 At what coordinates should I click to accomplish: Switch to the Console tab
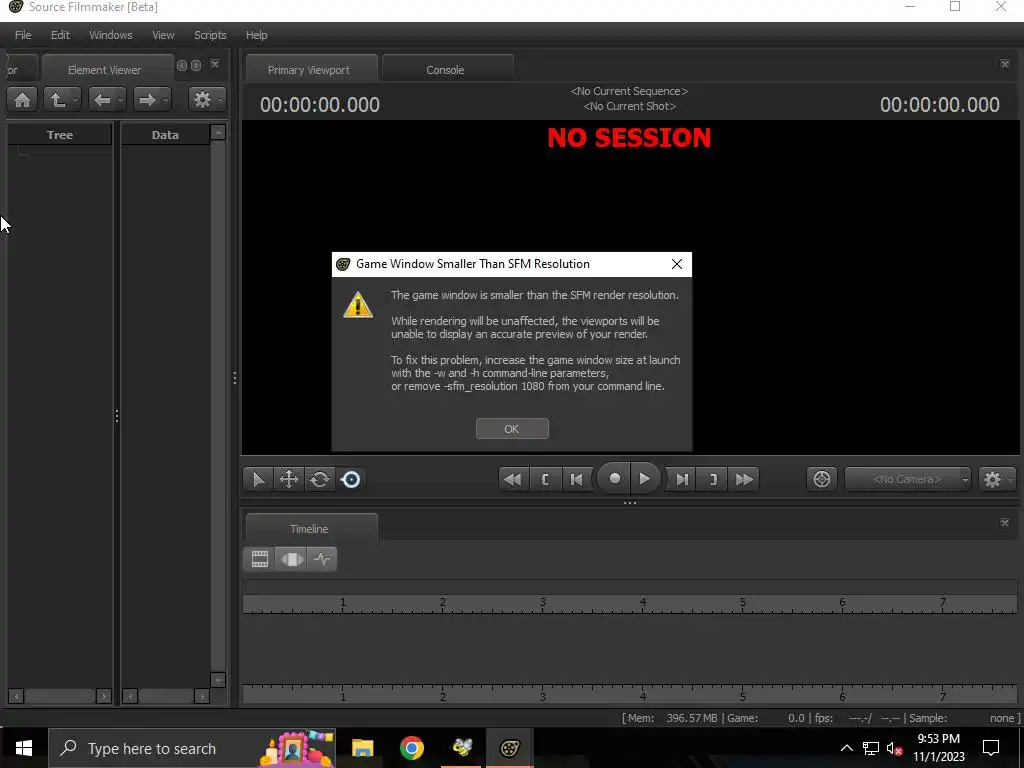[x=445, y=70]
